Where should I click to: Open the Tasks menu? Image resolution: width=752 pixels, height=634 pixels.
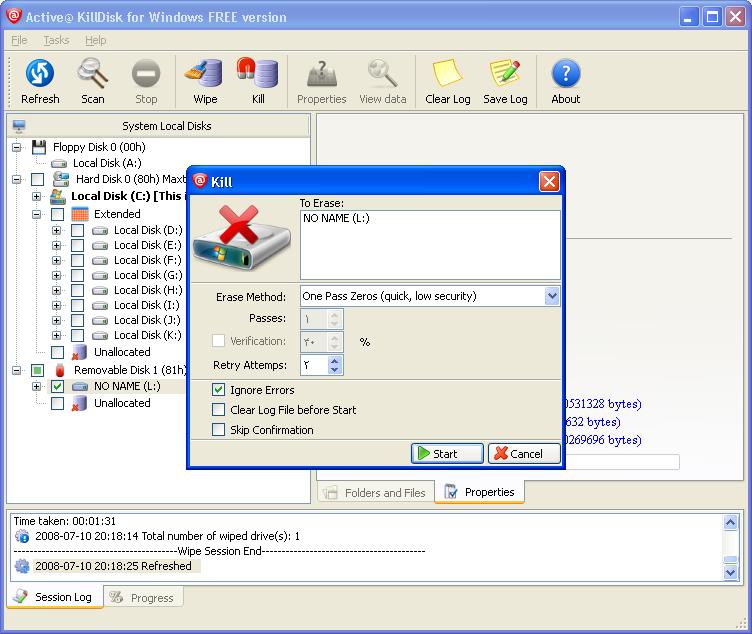click(x=57, y=40)
